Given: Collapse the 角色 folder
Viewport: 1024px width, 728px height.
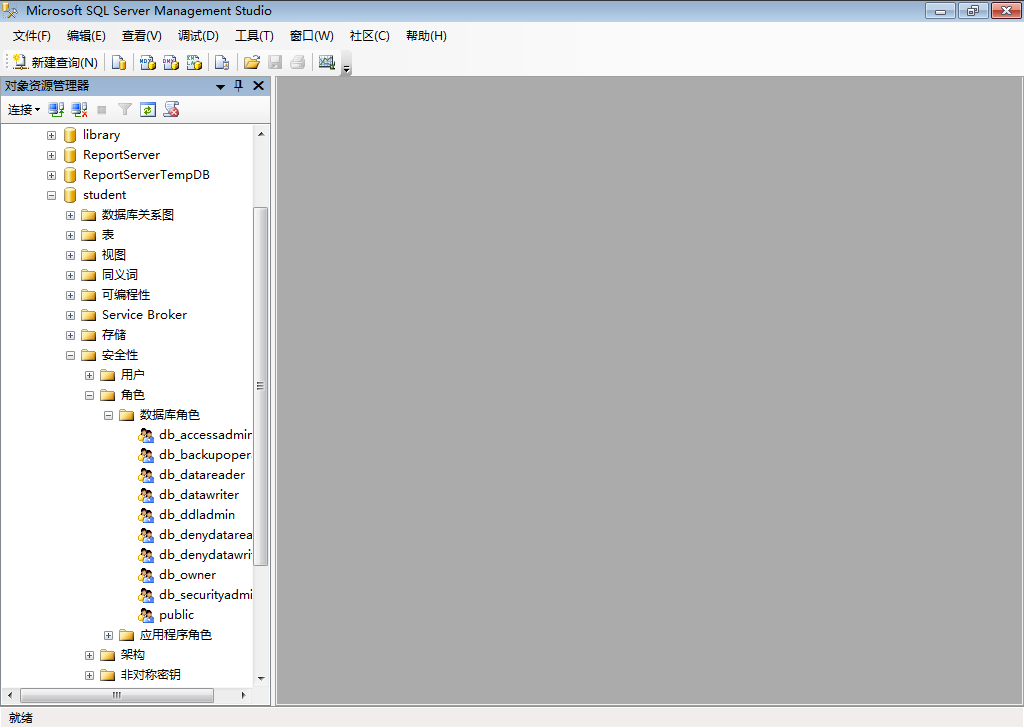Looking at the screenshot, I should coord(89,396).
